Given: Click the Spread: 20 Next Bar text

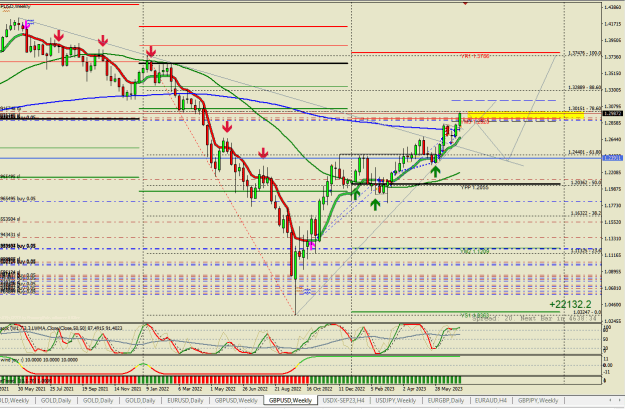Looking at the screenshot, I should click(537, 318).
